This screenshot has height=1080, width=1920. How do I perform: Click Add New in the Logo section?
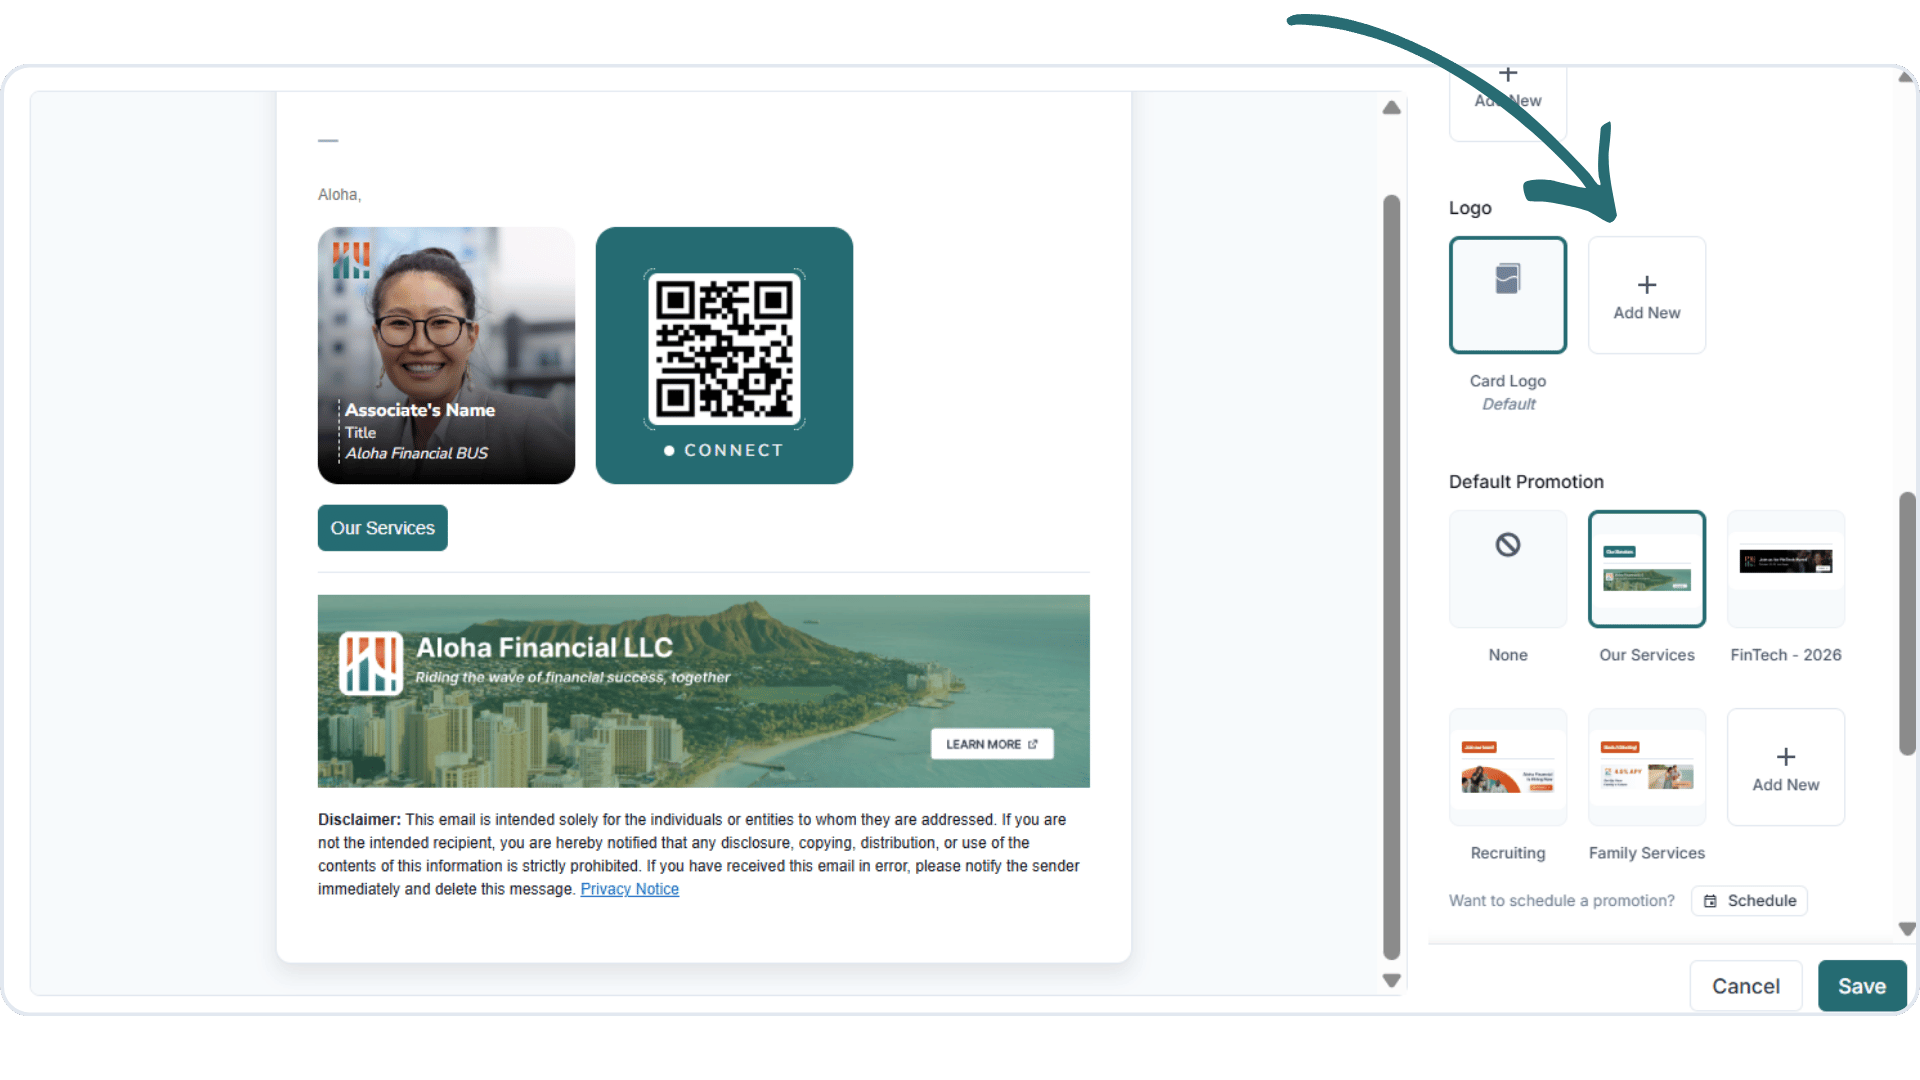click(x=1646, y=295)
